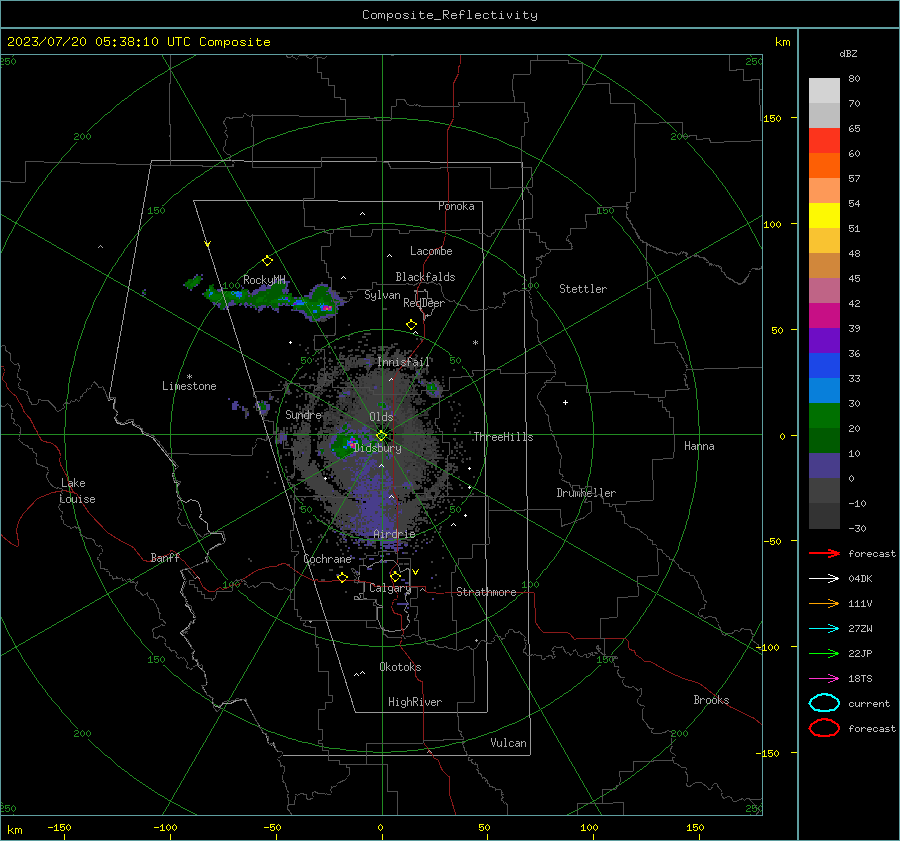
Task: Select the yellow 51-54 dBZ swatch
Action: click(x=824, y=216)
